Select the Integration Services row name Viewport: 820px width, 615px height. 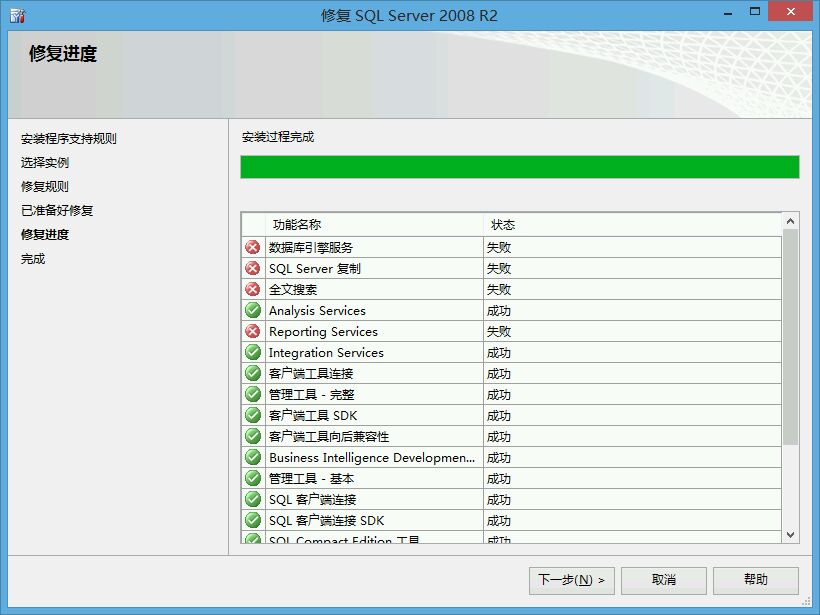point(326,352)
